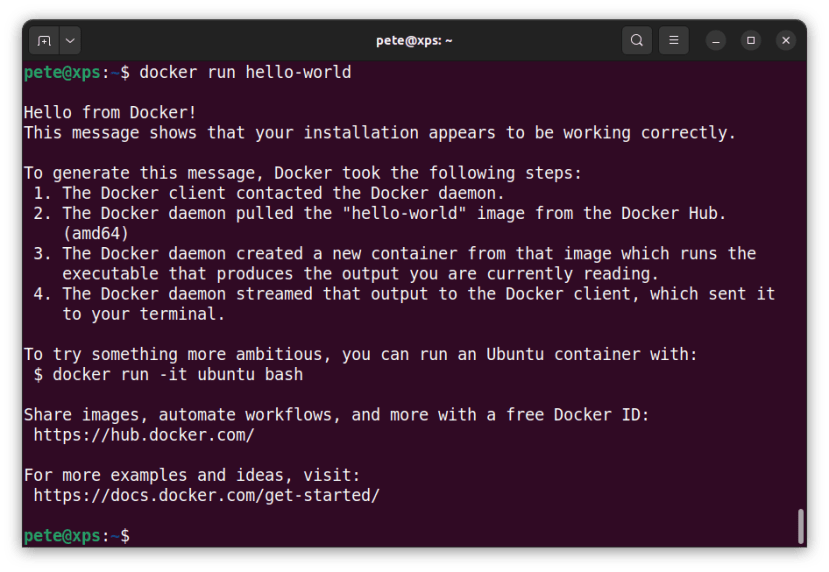Click the '(amd64)' text

[96, 233]
